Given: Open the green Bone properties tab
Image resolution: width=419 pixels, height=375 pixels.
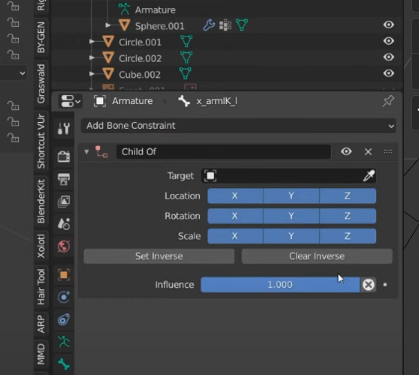Looking at the screenshot, I should click(63, 364).
